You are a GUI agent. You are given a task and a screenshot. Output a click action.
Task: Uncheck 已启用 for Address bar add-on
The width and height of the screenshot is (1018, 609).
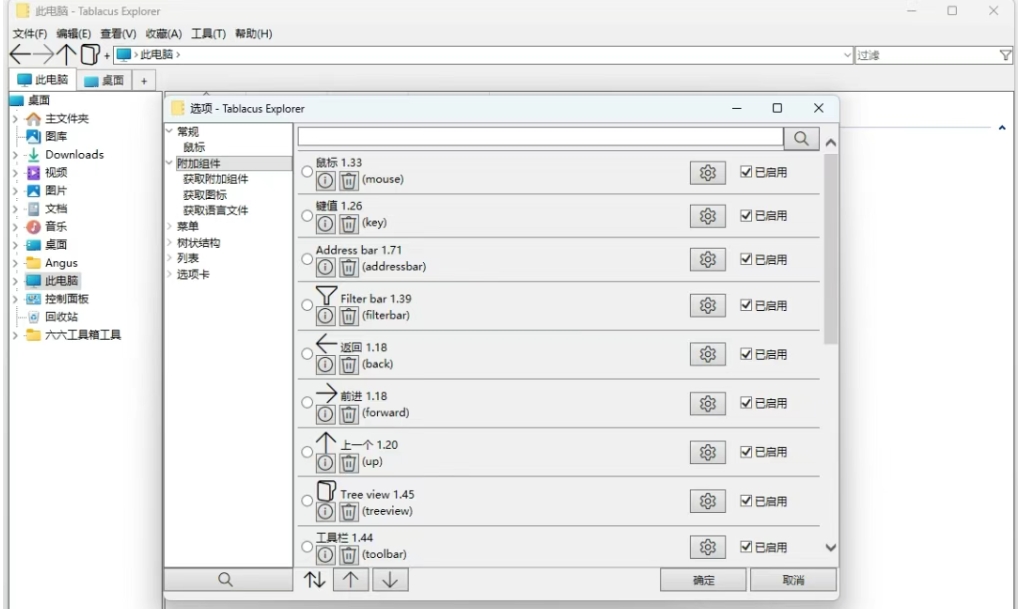tap(746, 258)
